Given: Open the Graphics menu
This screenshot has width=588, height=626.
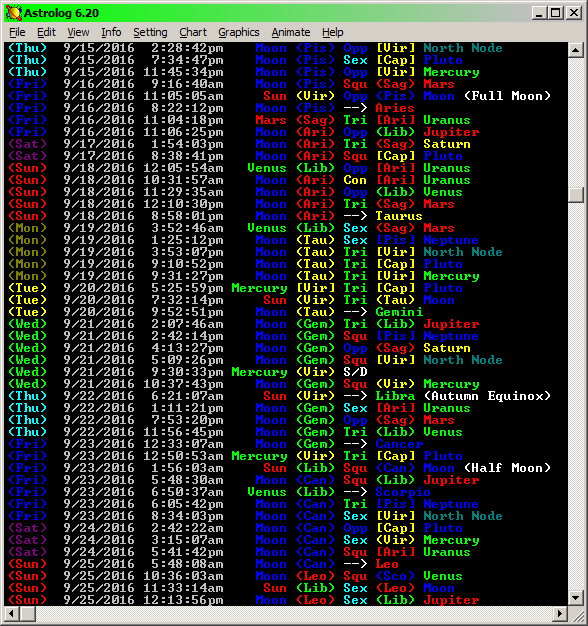Looking at the screenshot, I should click(x=239, y=32).
